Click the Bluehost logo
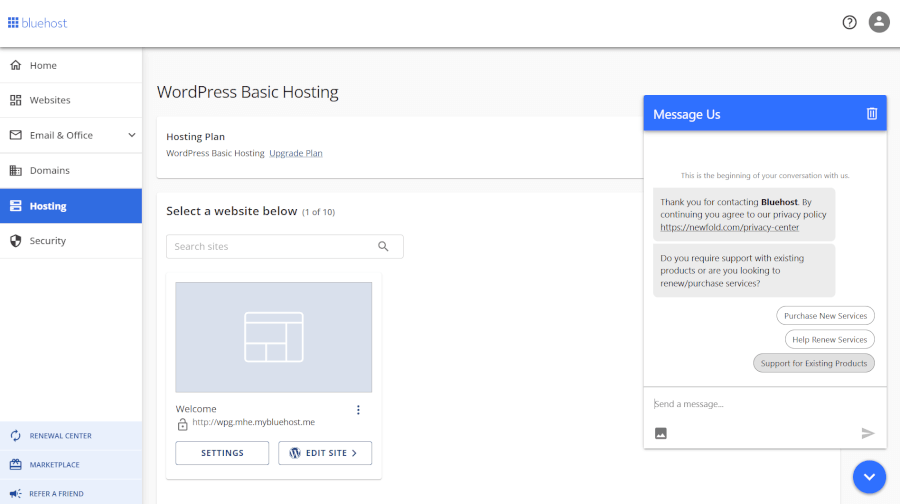Screen dimensions: 900x504 pyautogui.click(x=37, y=23)
